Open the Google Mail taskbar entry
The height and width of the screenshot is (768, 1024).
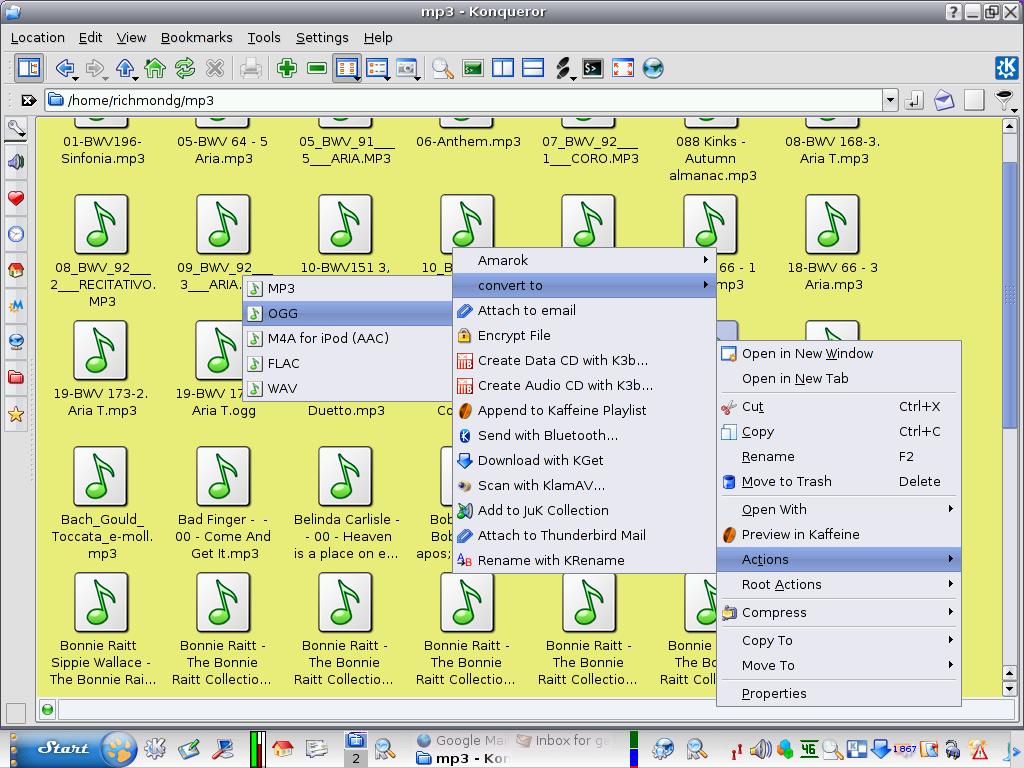[462, 741]
